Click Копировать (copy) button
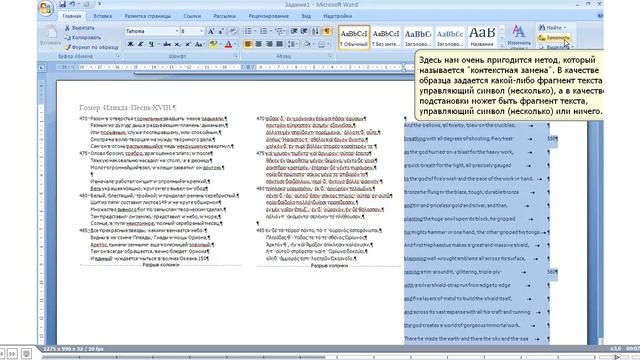Screen dimensions: 640x360 [x=83, y=38]
